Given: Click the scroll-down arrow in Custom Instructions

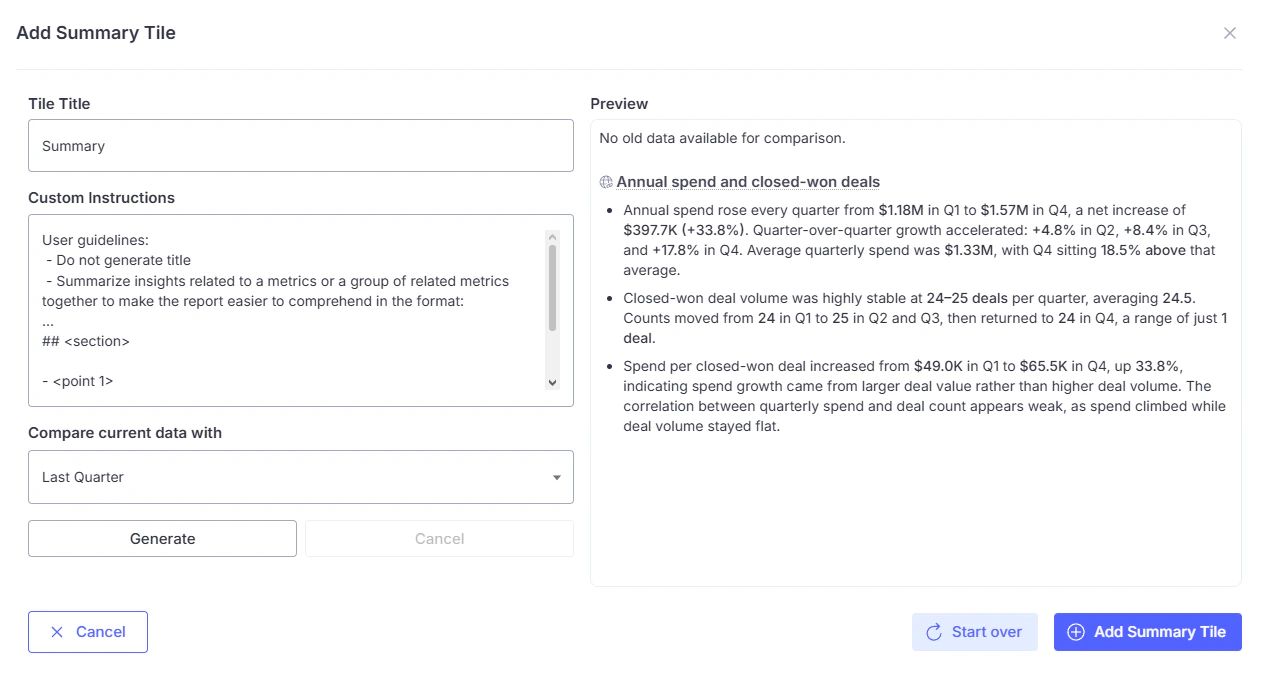Looking at the screenshot, I should (552, 383).
